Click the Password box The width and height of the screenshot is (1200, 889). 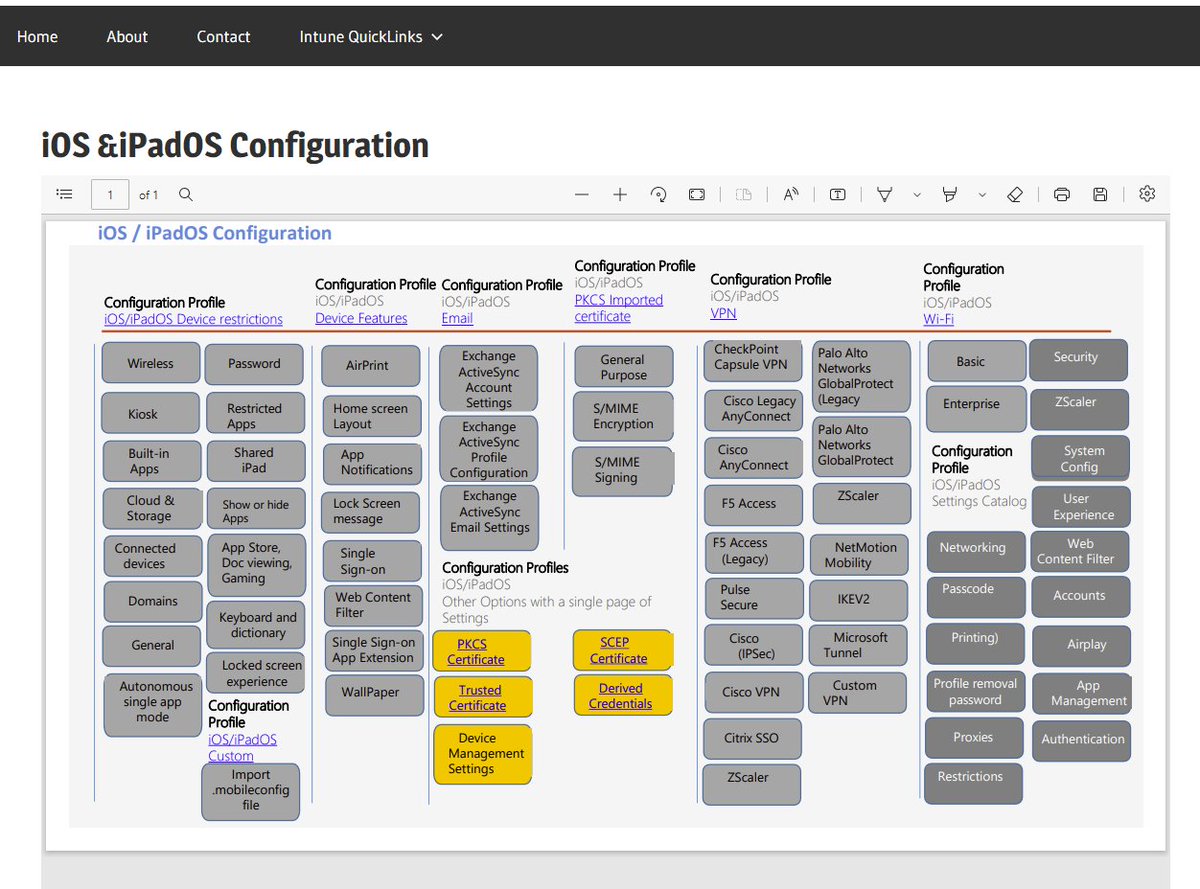click(x=254, y=364)
